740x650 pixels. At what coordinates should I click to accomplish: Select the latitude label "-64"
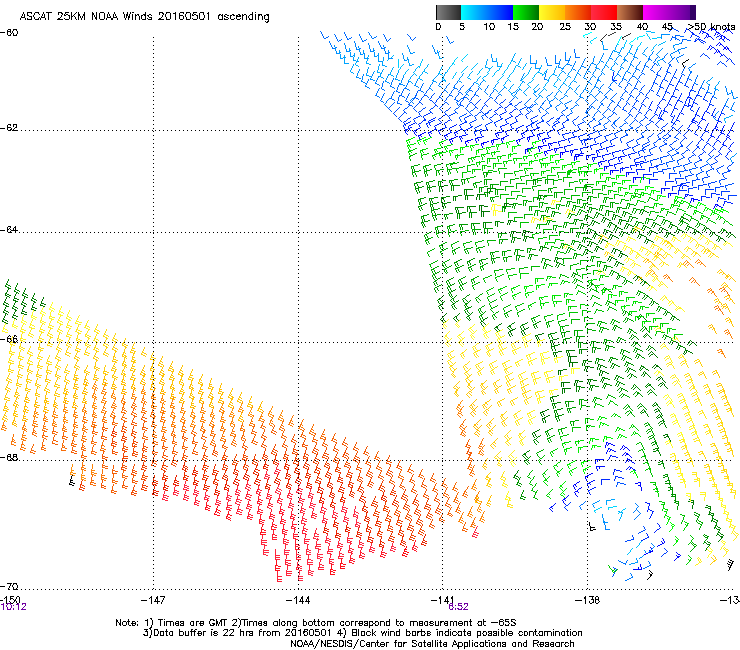point(9,230)
